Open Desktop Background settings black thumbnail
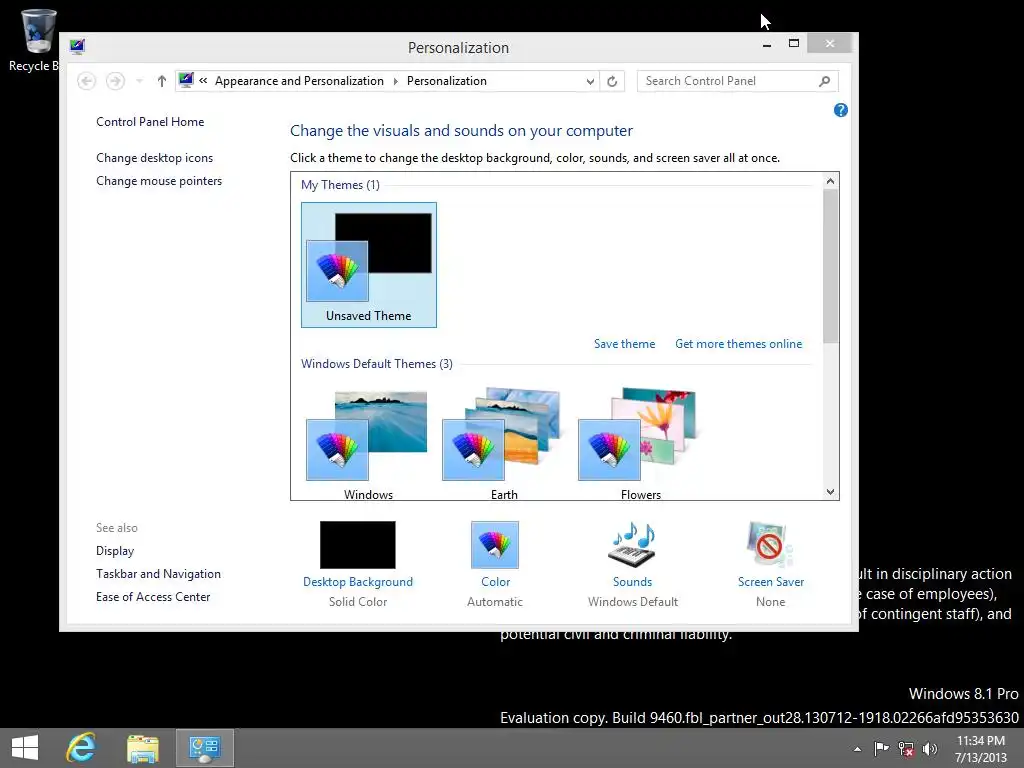The image size is (1024, 768). tap(358, 545)
